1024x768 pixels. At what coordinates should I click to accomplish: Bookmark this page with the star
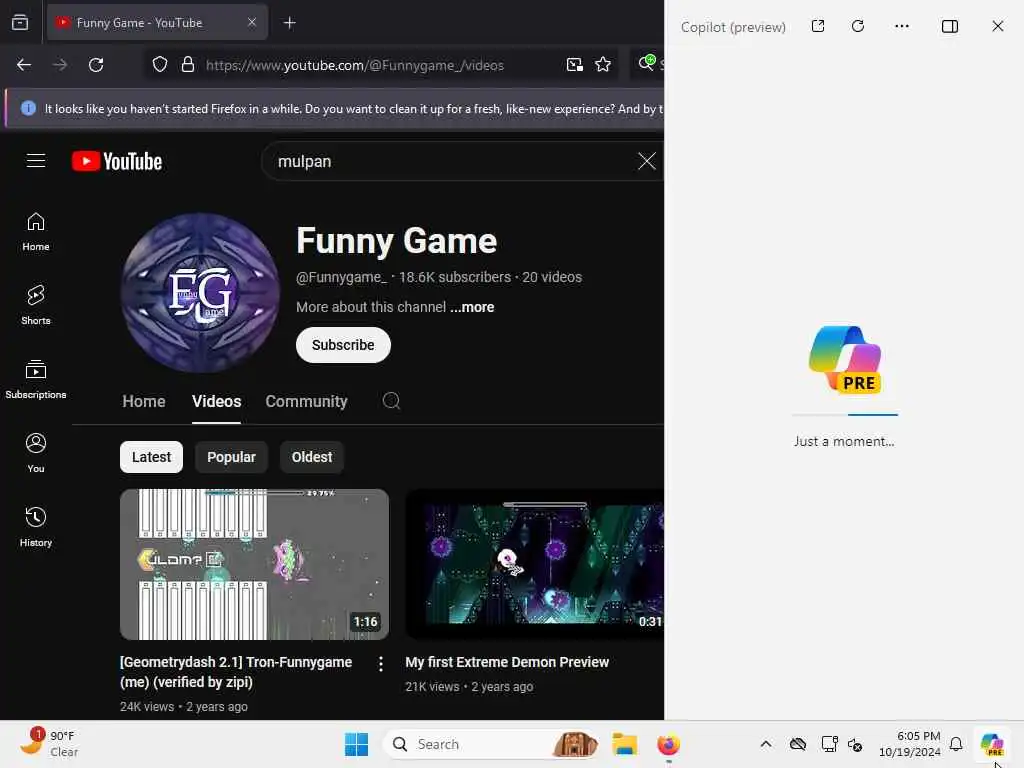[x=603, y=65]
